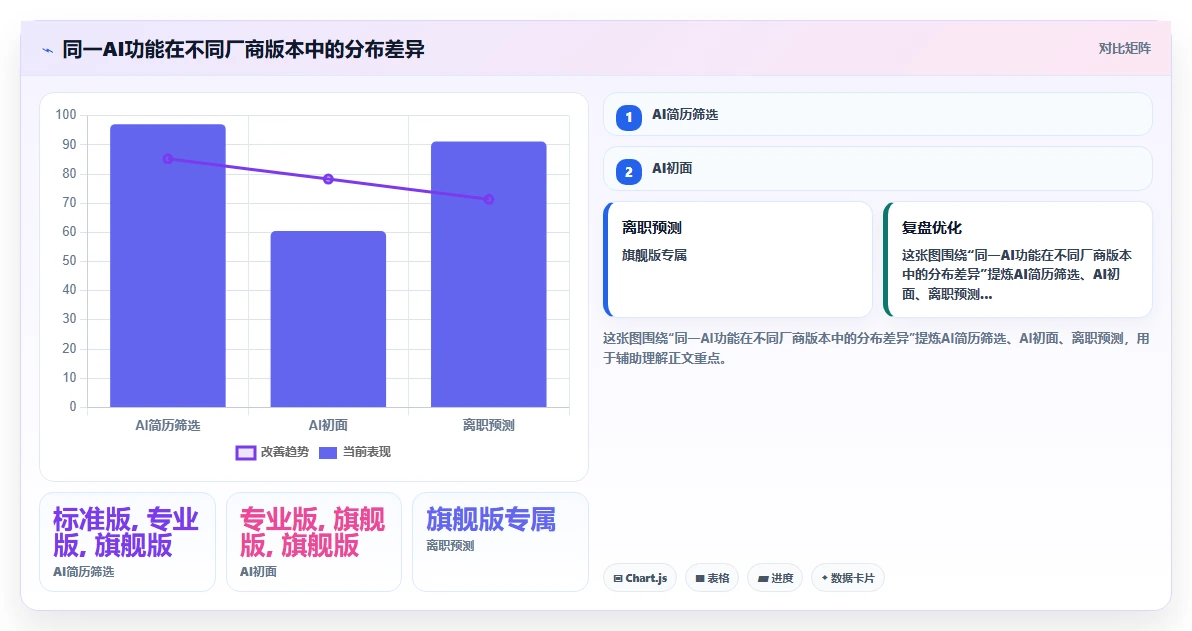1192x631 pixels.
Task: Click the 旗舰版专属 data card
Action: point(500,542)
